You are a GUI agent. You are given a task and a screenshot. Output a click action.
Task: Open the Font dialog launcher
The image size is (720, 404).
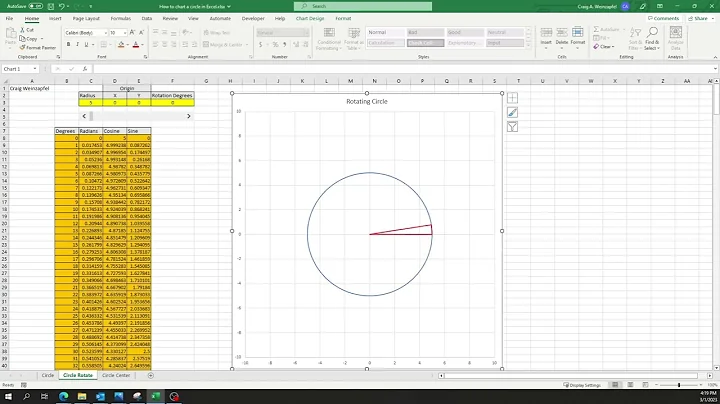pos(146,57)
